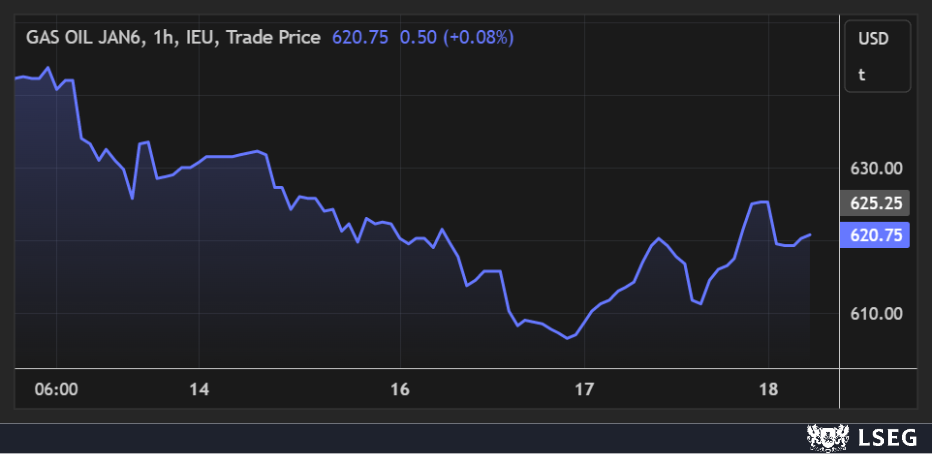Click the IEU exchange label
Image resolution: width=933 pixels, height=454 pixels.
point(207,38)
